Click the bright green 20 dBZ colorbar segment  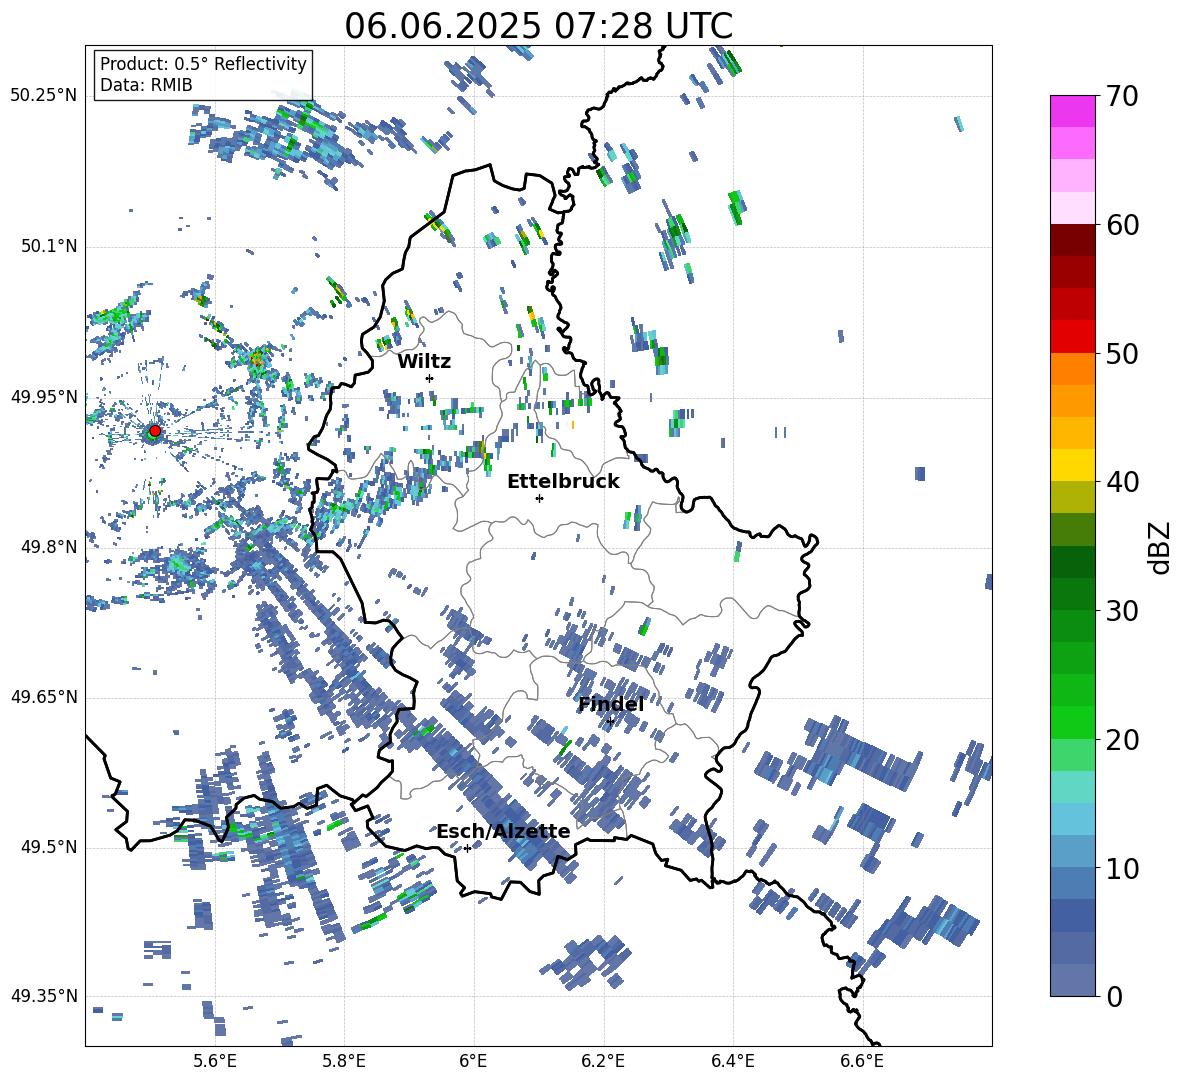coord(1072,723)
